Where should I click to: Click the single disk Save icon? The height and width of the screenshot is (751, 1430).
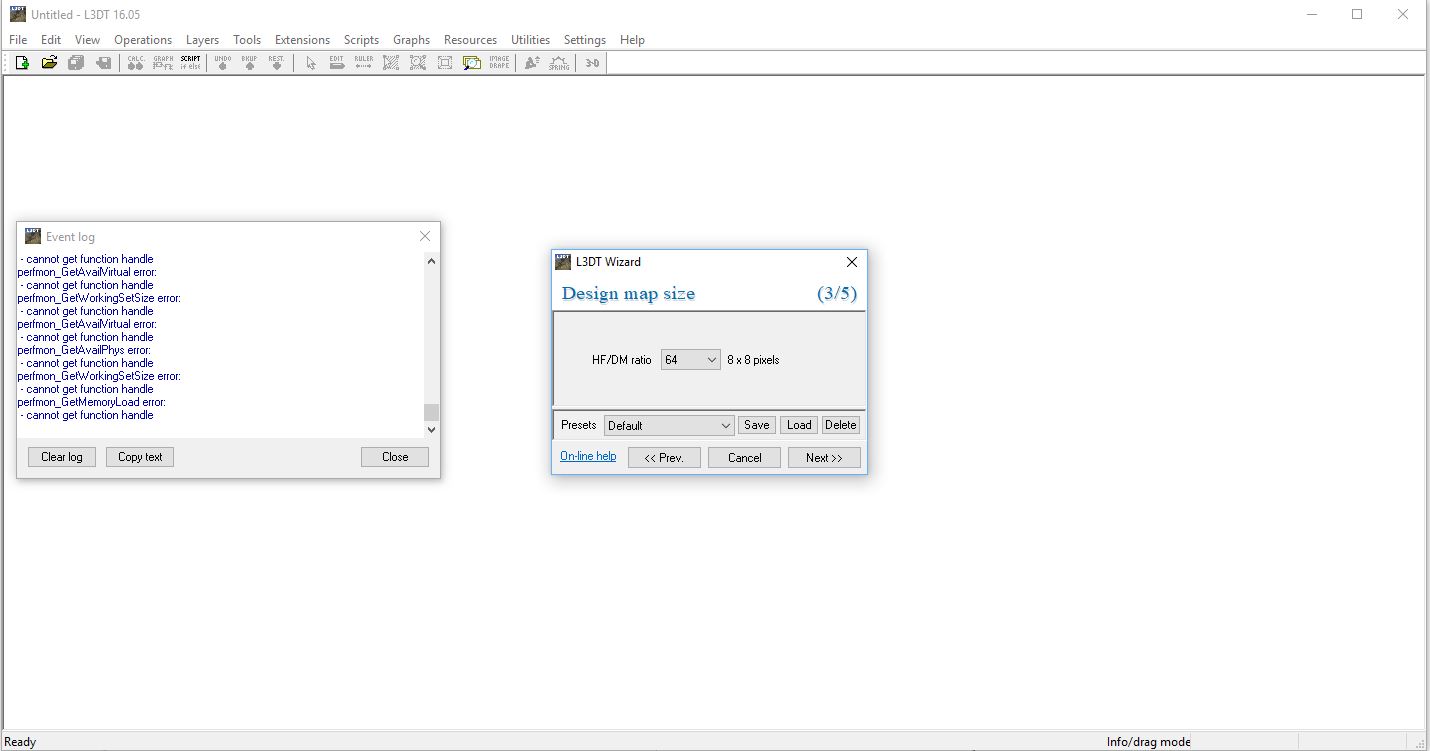pos(103,63)
